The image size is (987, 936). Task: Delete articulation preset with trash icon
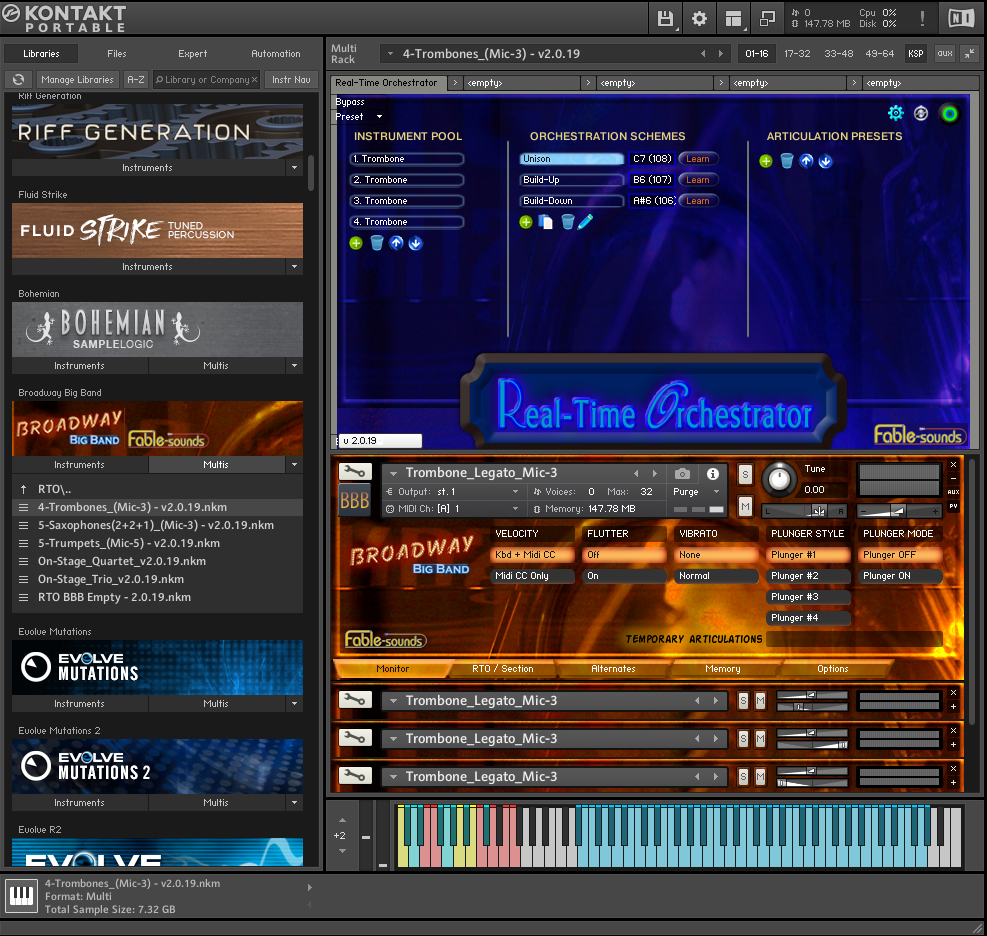[x=786, y=161]
